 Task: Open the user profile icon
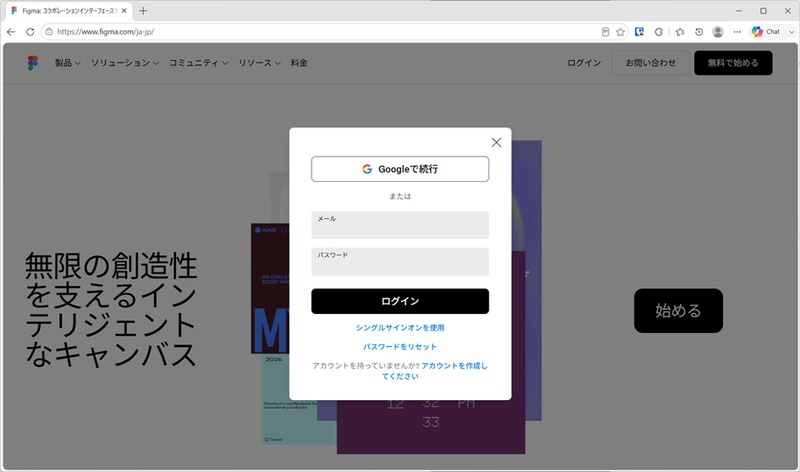pyautogui.click(x=718, y=32)
